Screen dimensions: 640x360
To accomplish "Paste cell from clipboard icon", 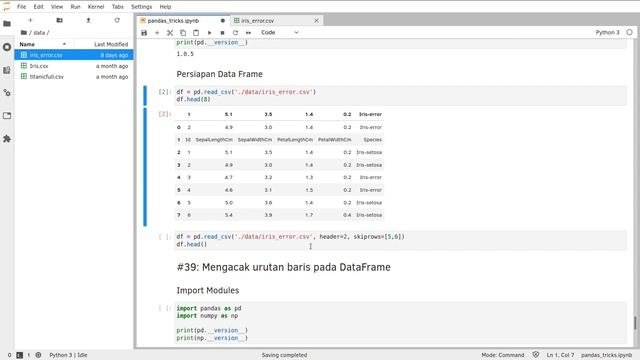I will tap(196, 33).
